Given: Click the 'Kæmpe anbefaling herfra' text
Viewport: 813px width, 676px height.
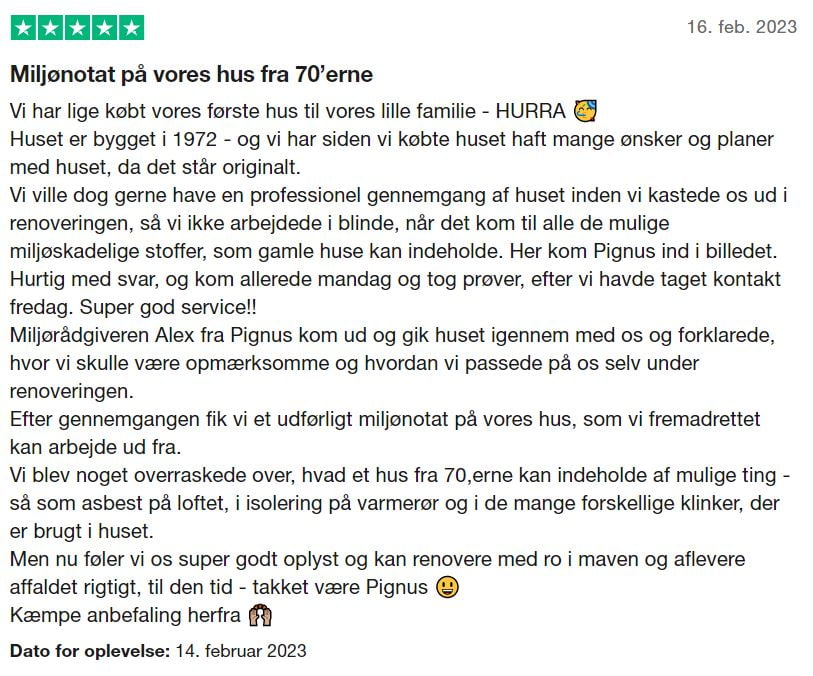Looking at the screenshot, I should 125,615.
